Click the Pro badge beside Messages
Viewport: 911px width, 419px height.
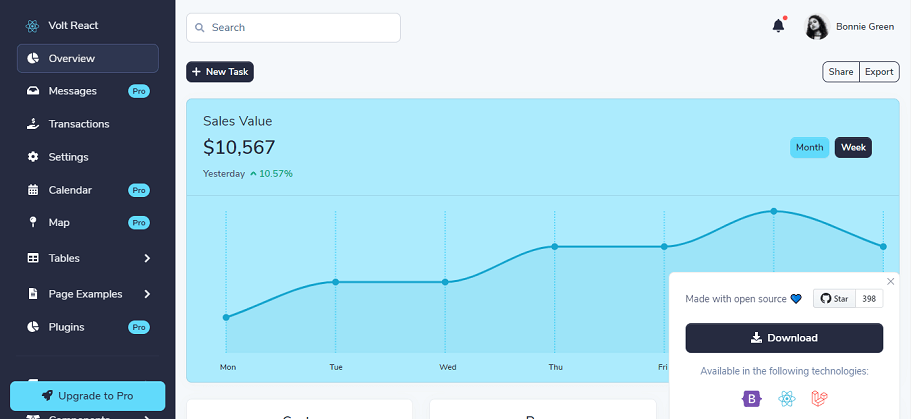point(139,91)
